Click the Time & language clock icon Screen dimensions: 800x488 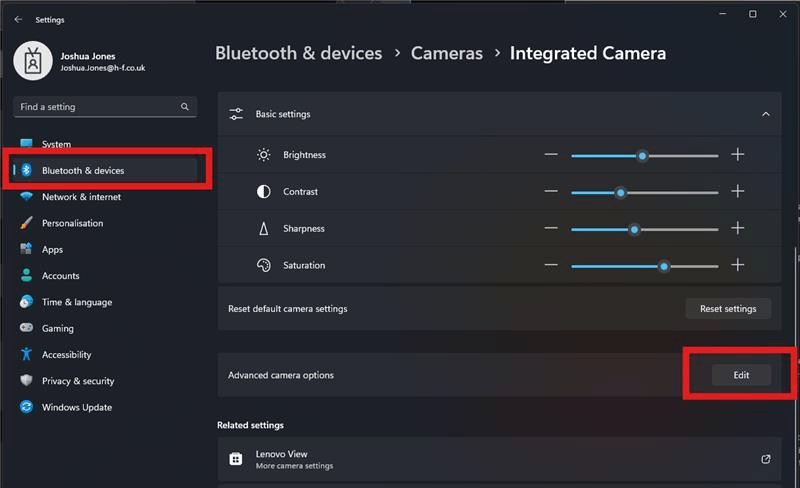[x=26, y=302]
